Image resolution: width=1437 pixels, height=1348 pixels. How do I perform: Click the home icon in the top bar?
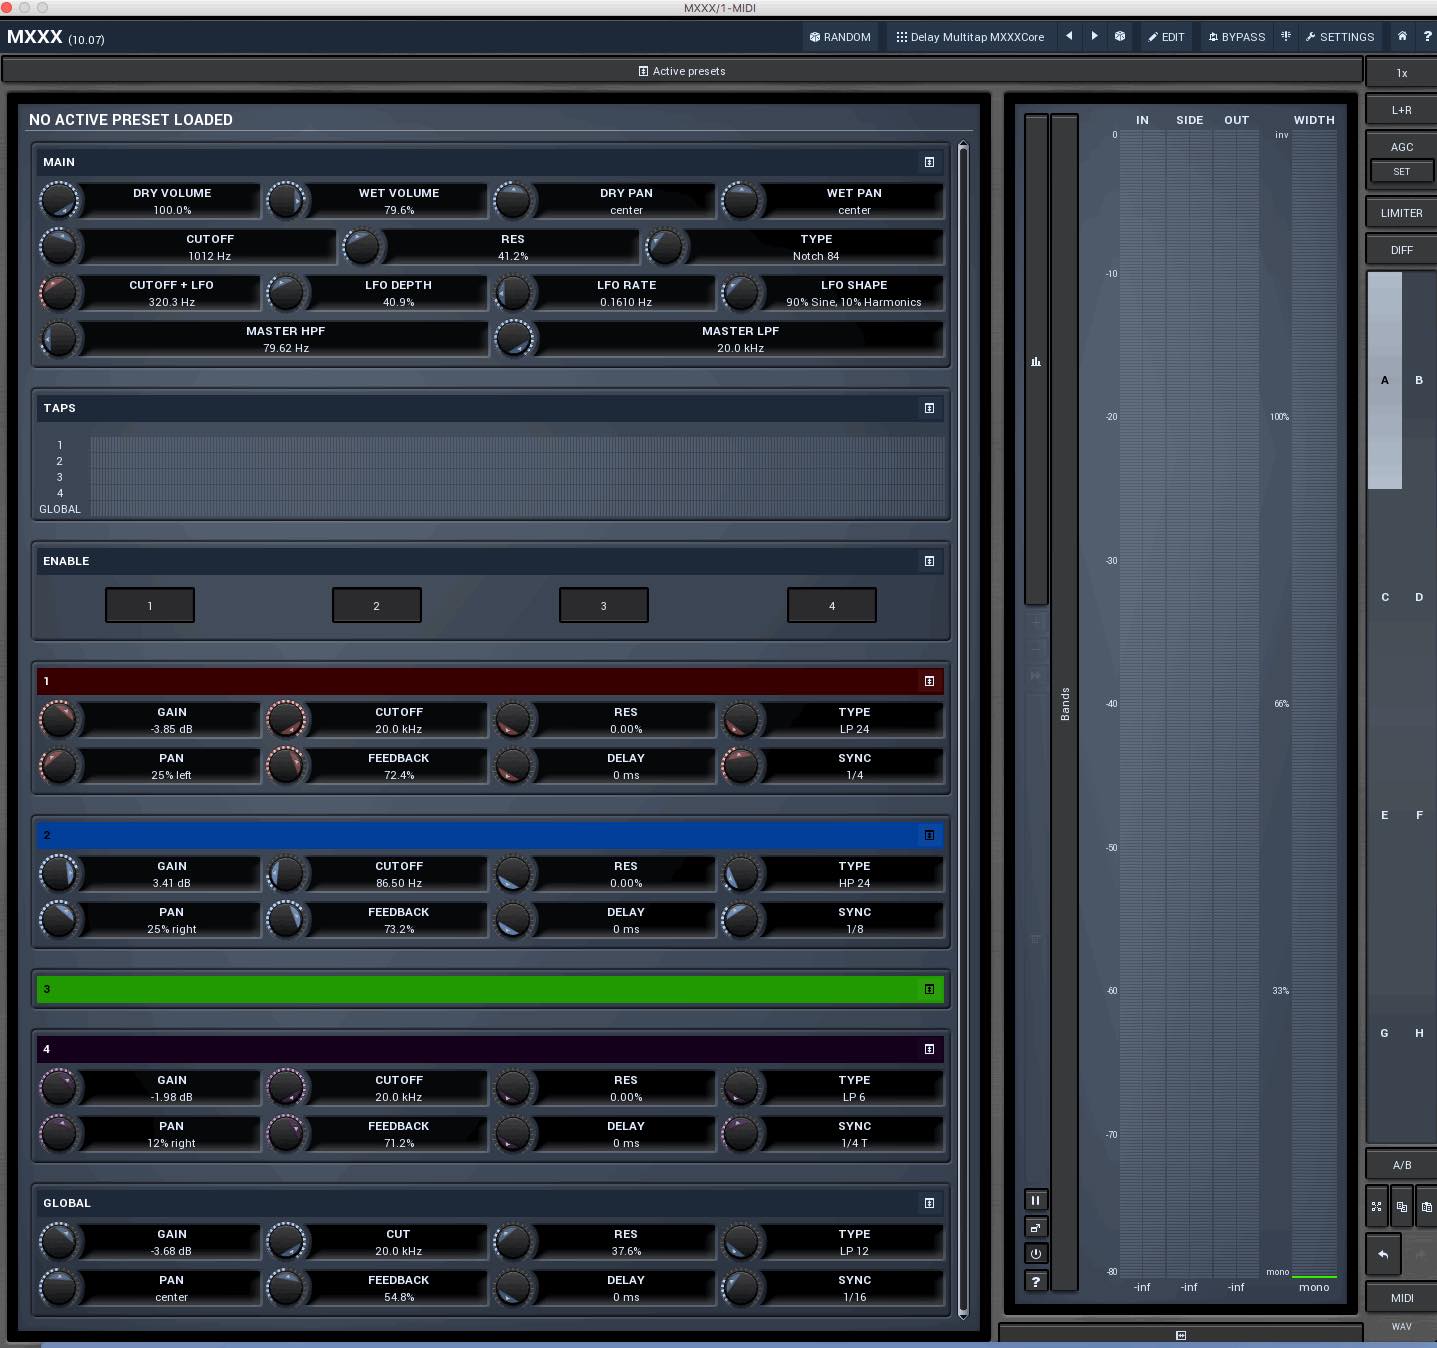point(1402,36)
